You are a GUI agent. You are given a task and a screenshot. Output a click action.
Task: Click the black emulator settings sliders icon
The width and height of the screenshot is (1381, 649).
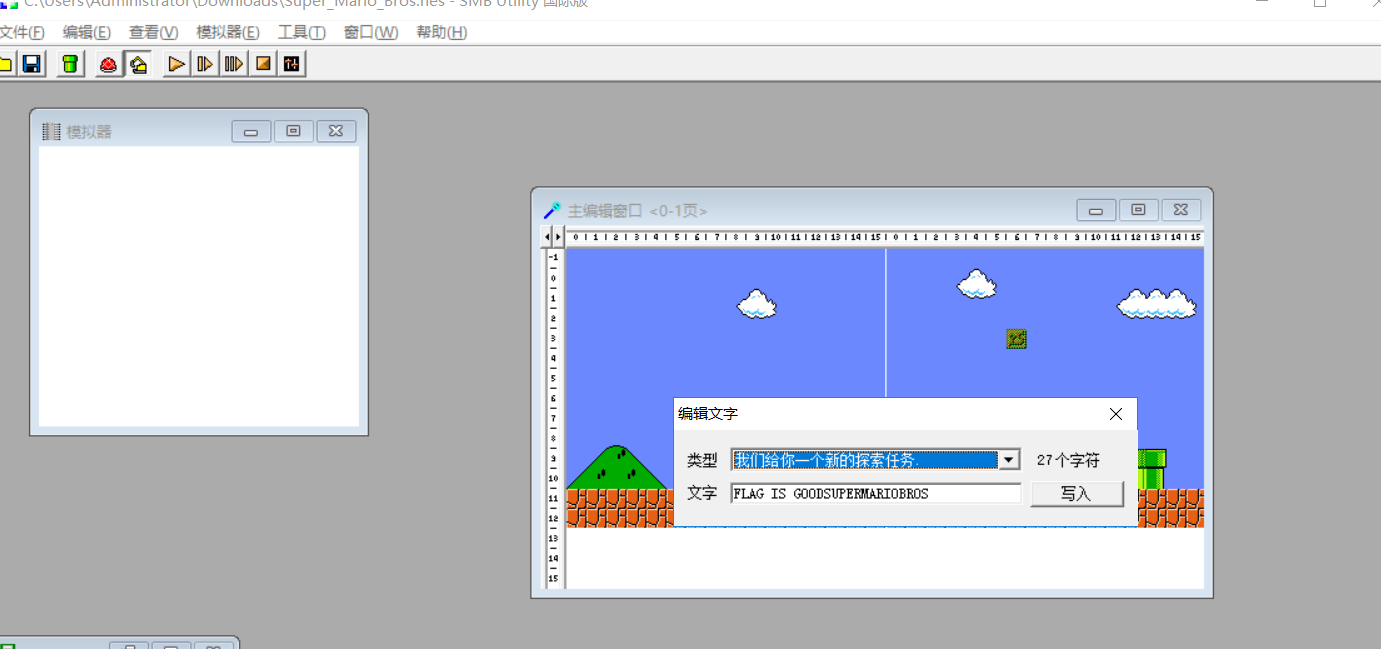(x=291, y=64)
